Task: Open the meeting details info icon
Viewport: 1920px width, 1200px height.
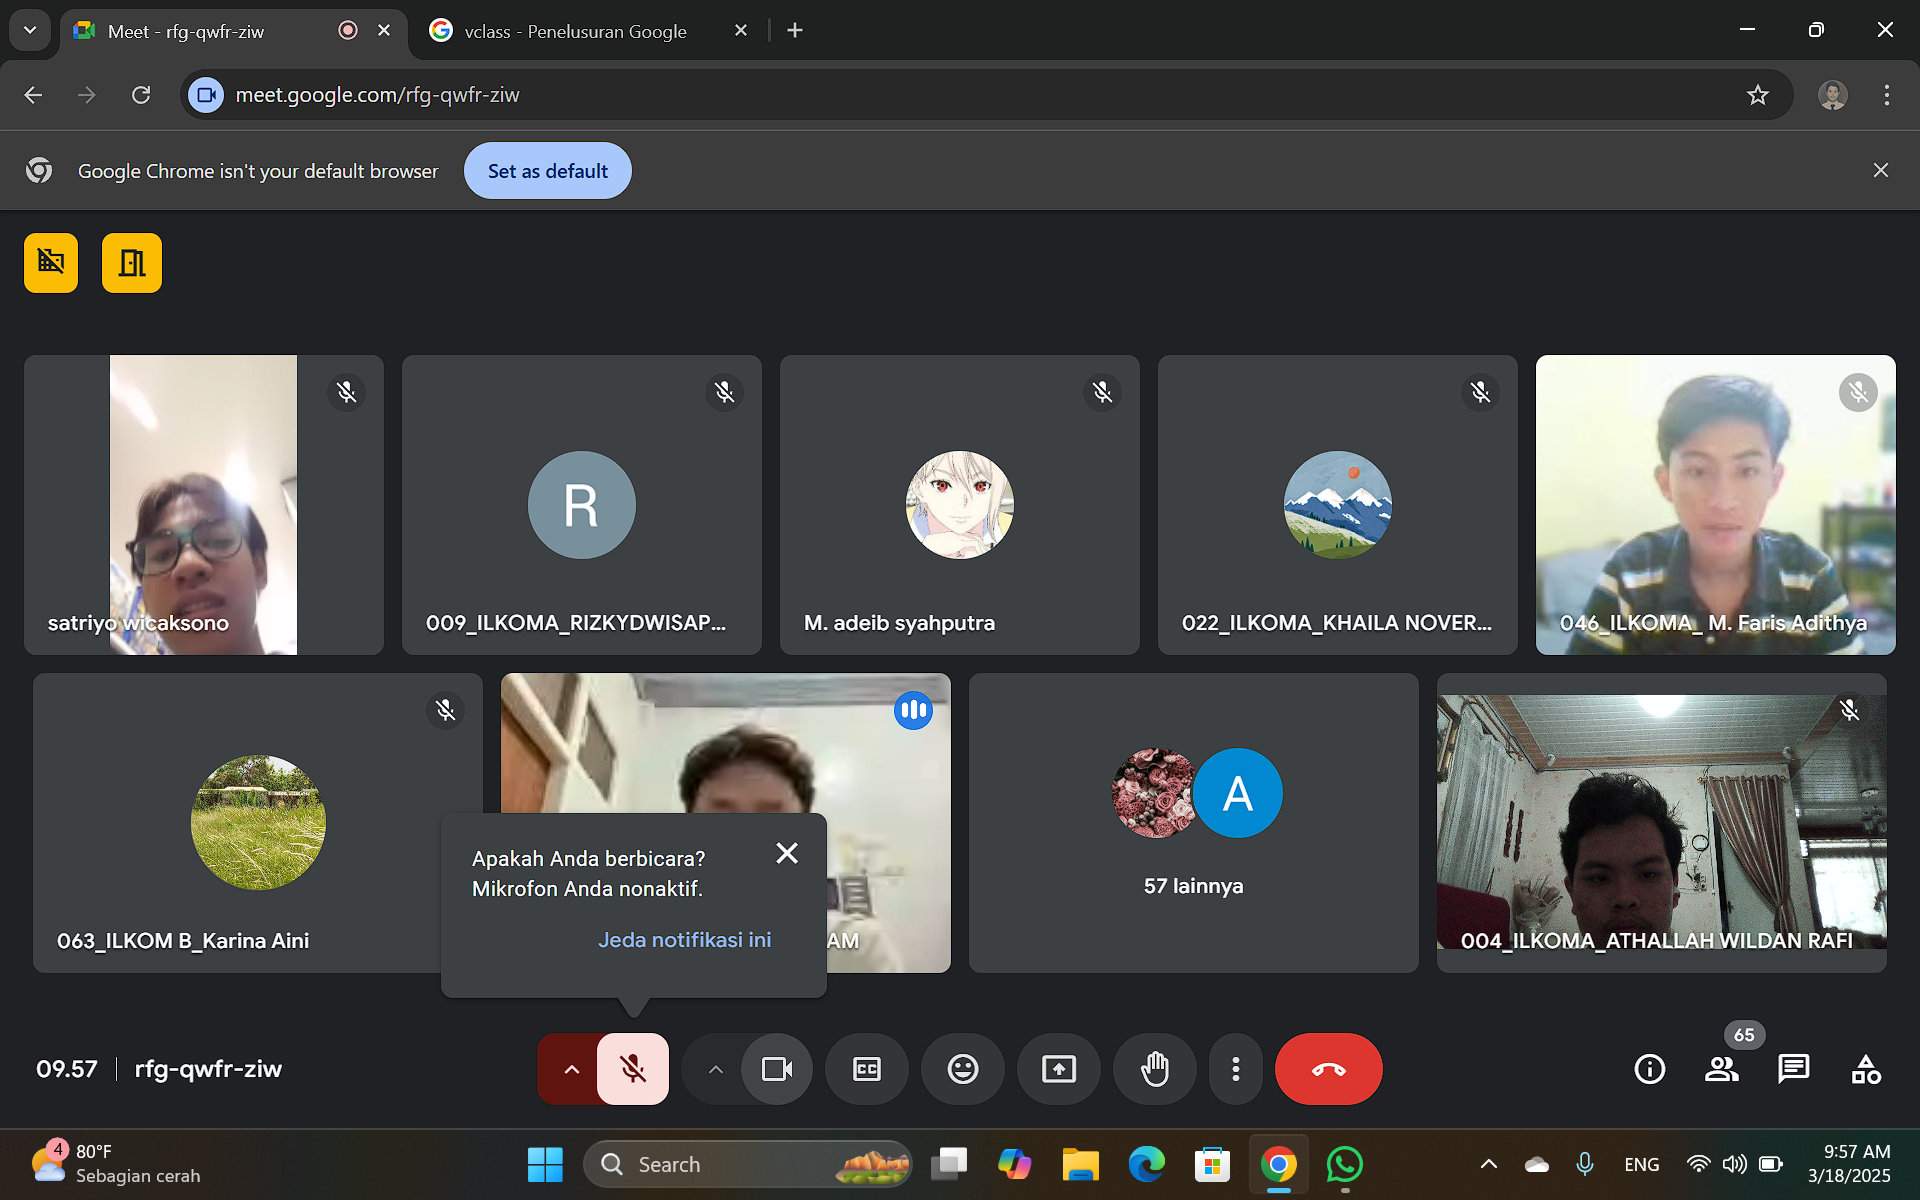Action: coord(1649,1069)
